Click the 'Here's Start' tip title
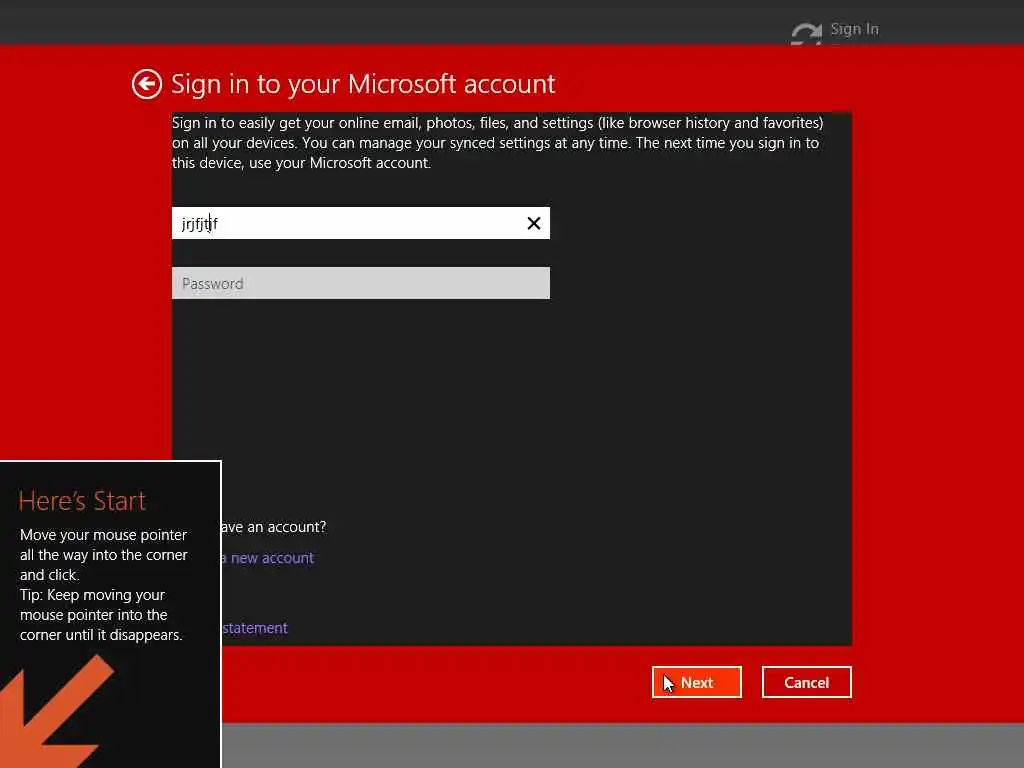1024x768 pixels. [82, 501]
